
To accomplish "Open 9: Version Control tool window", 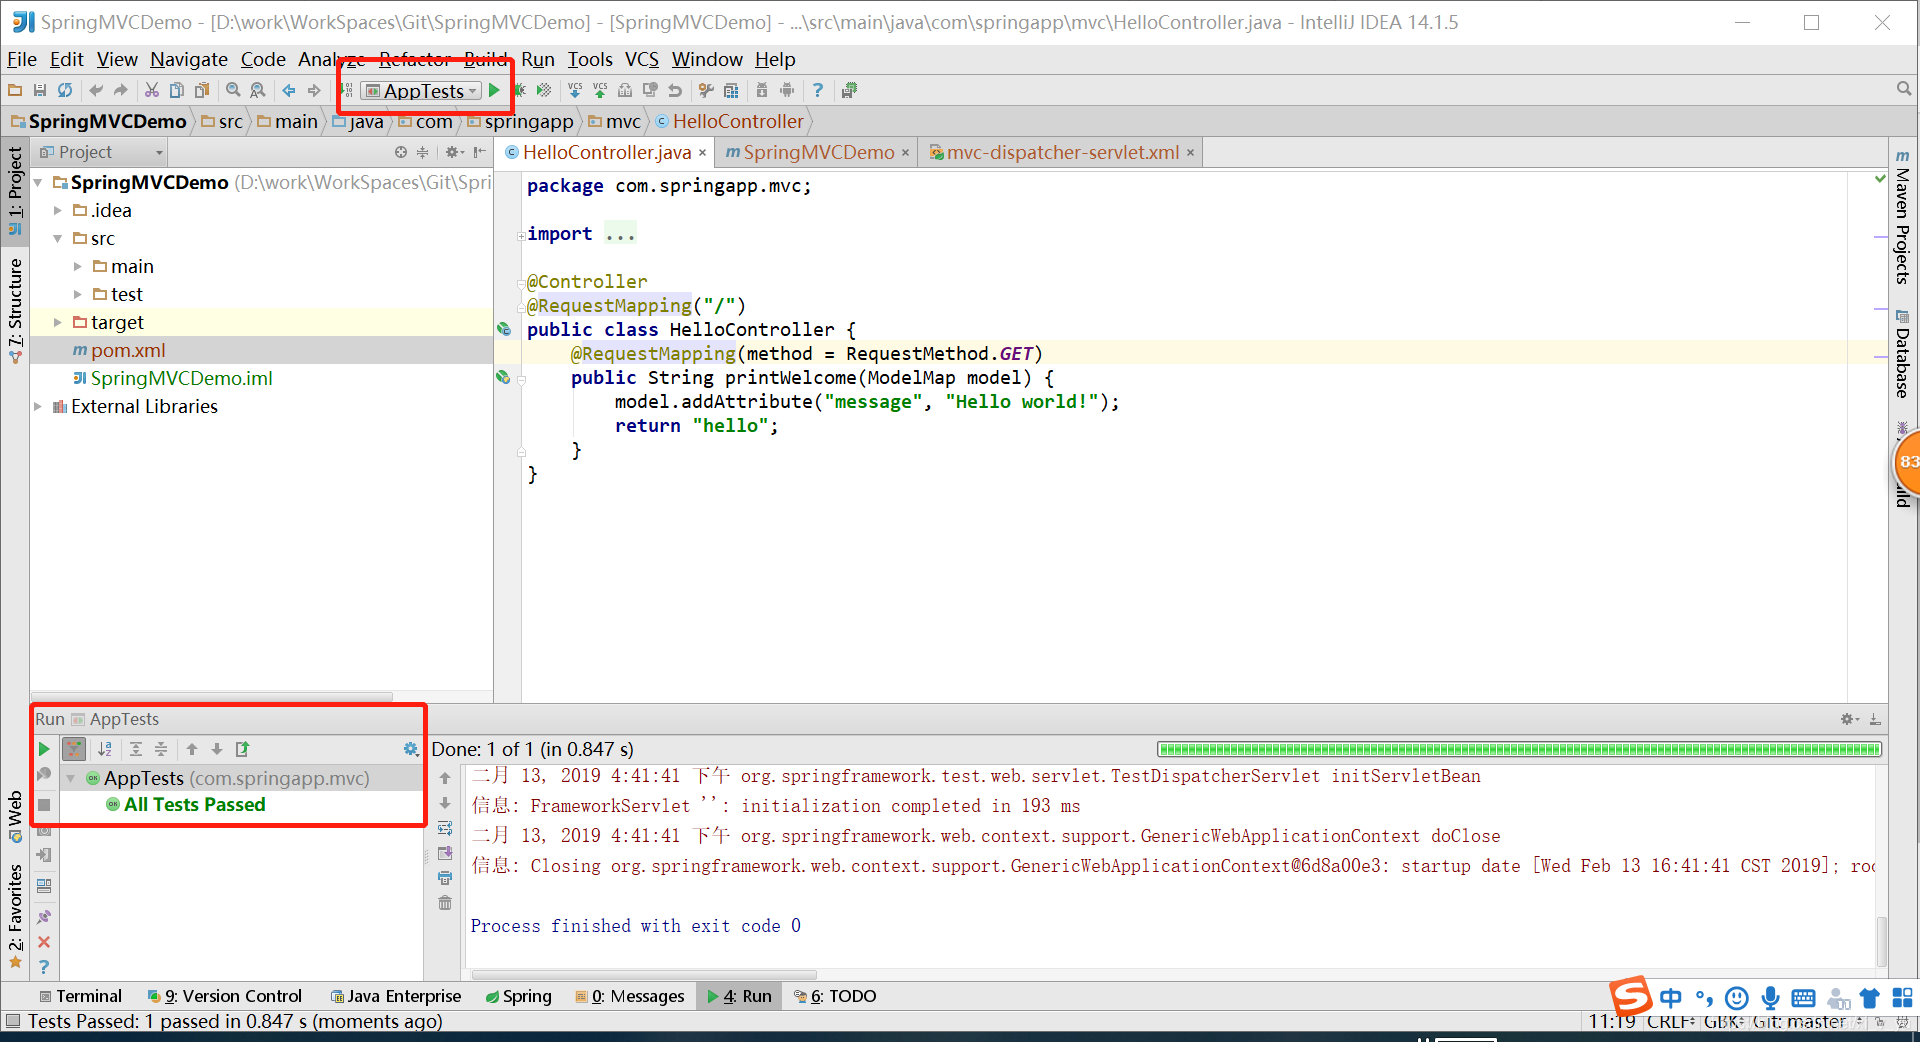I will pyautogui.click(x=225, y=996).
